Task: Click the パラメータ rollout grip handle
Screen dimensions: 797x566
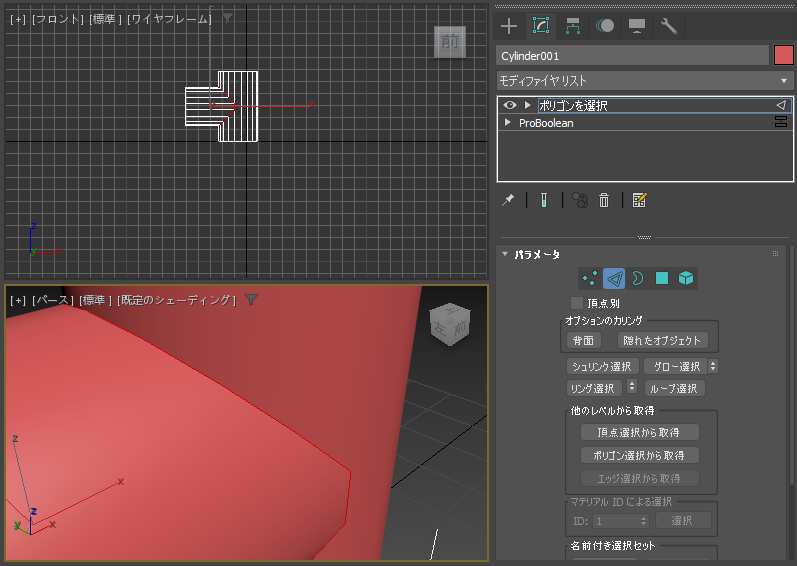Action: [775, 254]
